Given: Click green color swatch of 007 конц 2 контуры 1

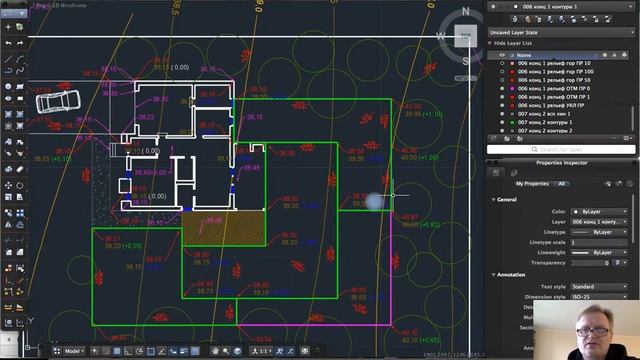Looking at the screenshot, I should [x=512, y=122].
